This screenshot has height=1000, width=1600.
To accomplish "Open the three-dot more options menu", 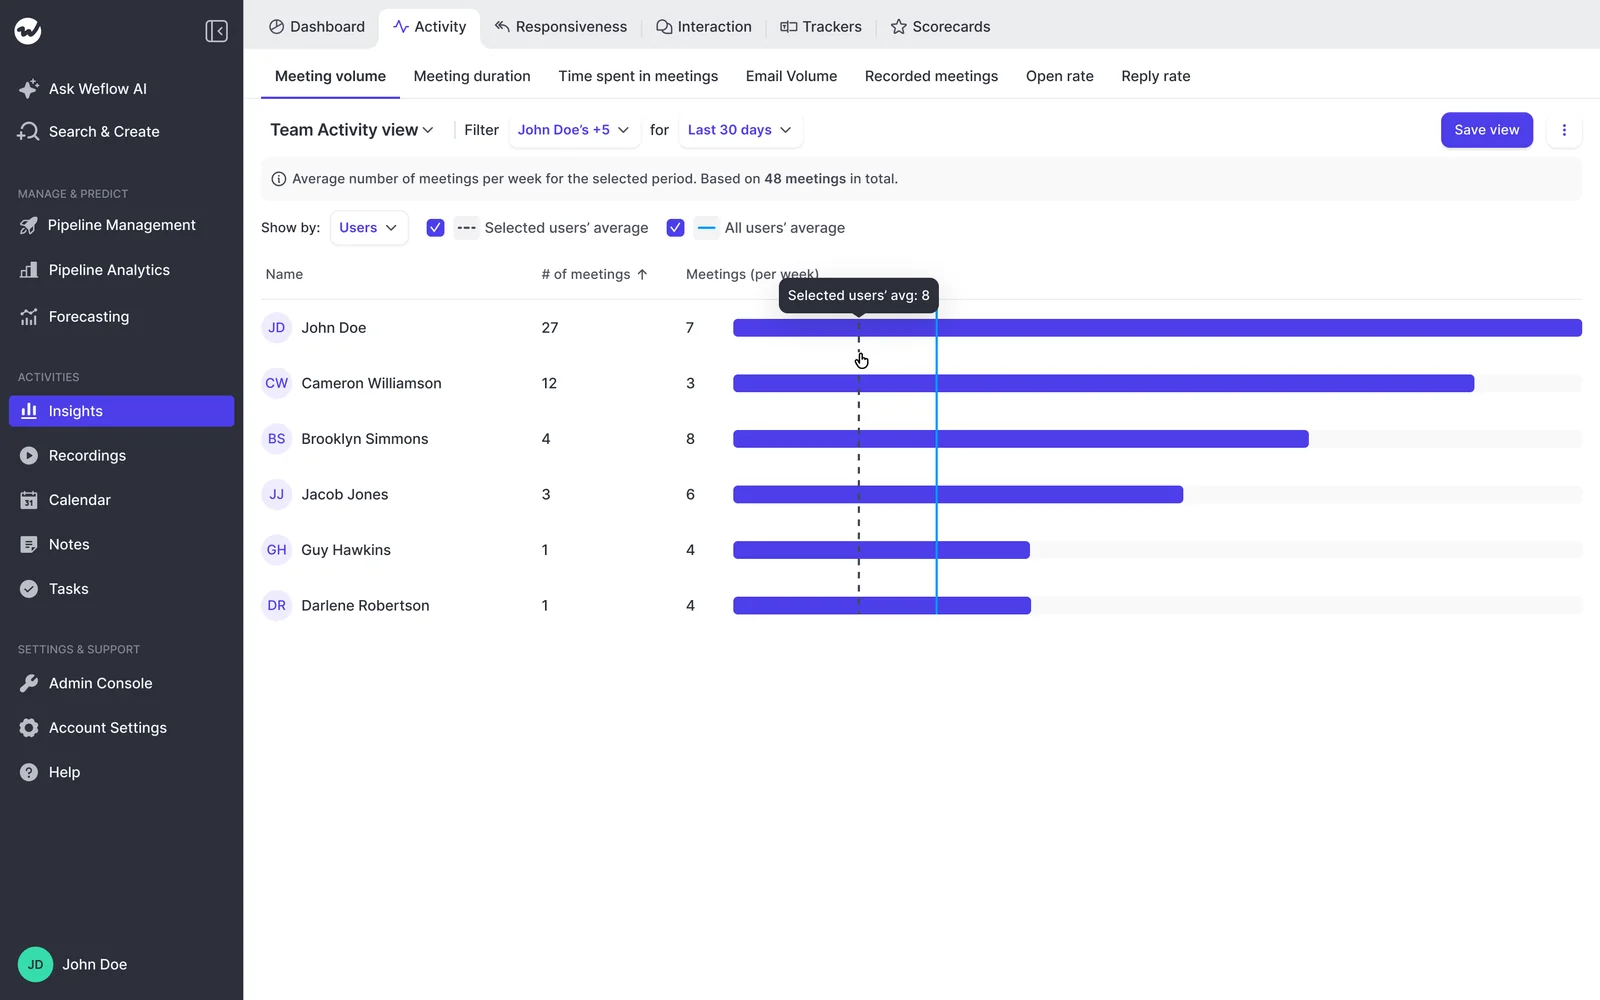I will coord(1564,130).
